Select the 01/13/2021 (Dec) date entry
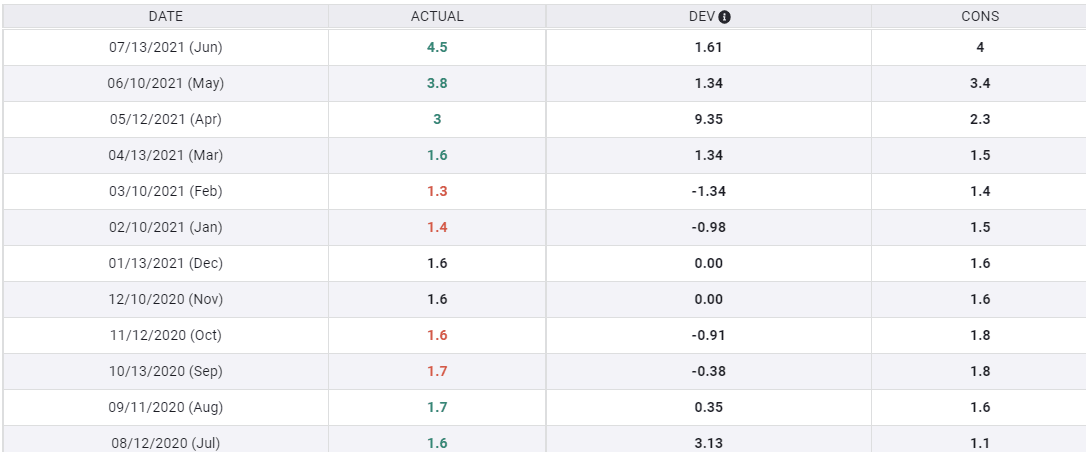 click(166, 263)
